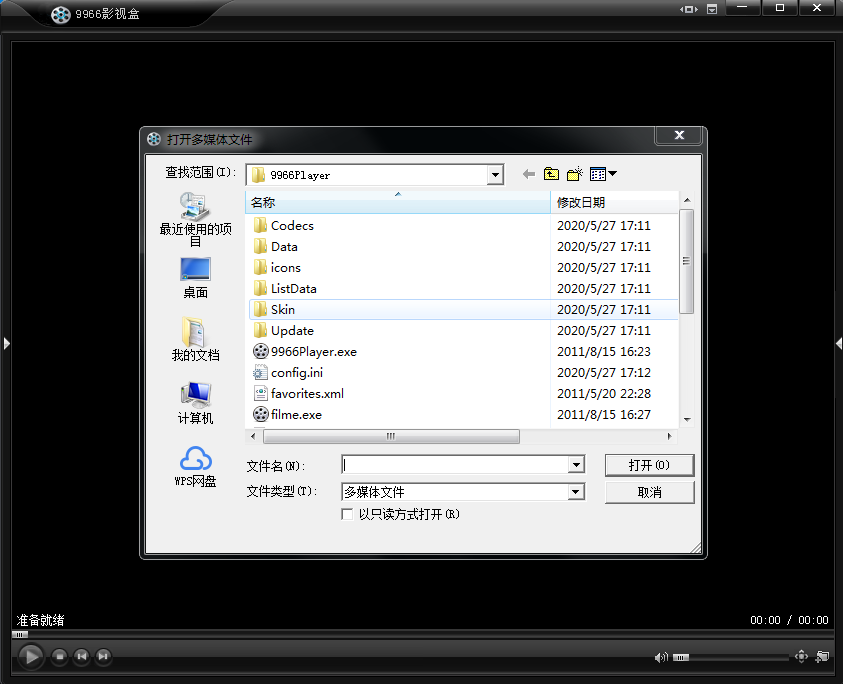Click the horizontal scrollbar right arrow
Screen dimensions: 843x684
pos(669,436)
